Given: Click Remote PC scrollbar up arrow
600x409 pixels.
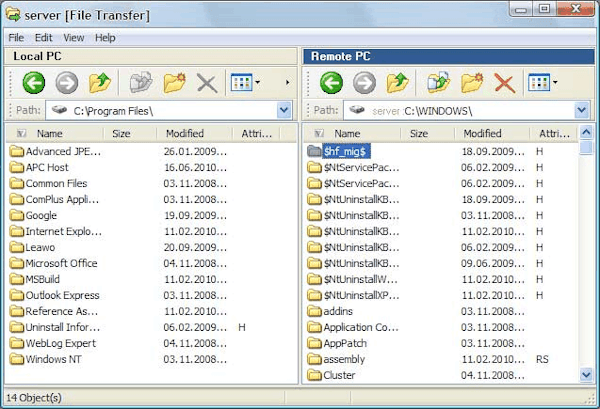Looking at the screenshot, I should 586,133.
